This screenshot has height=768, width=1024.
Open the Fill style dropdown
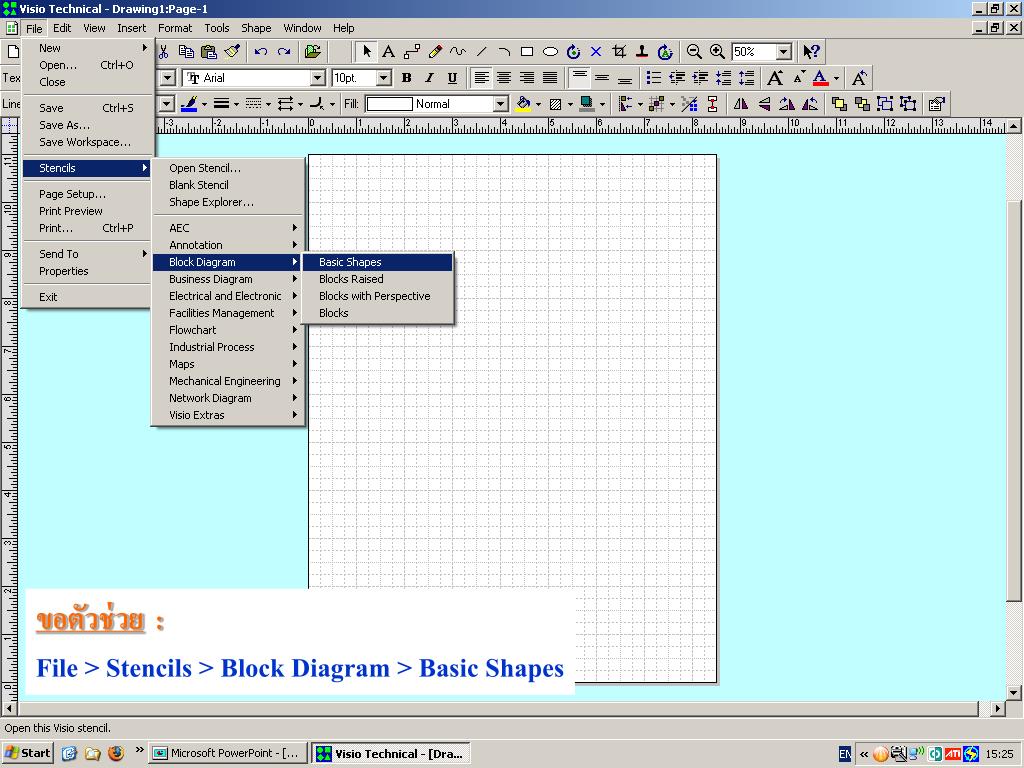click(x=500, y=104)
